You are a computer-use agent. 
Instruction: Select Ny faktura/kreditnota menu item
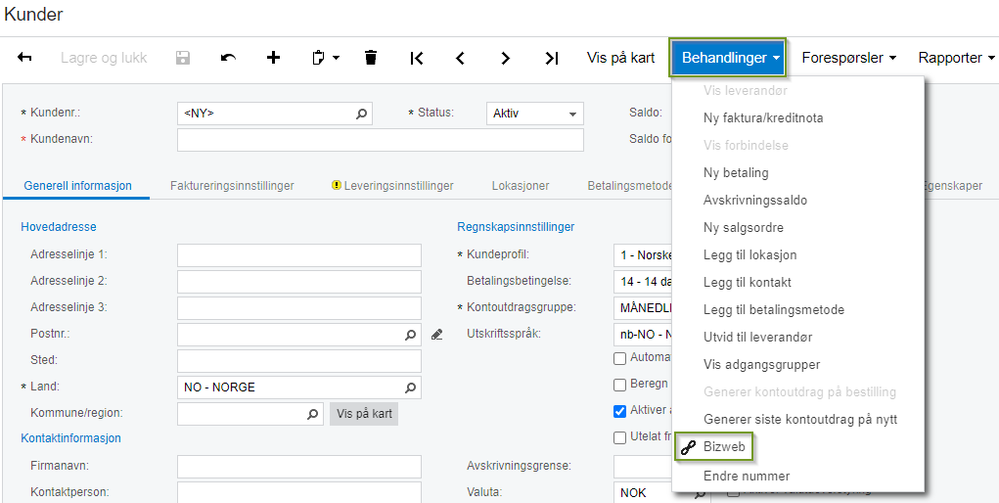(763, 118)
